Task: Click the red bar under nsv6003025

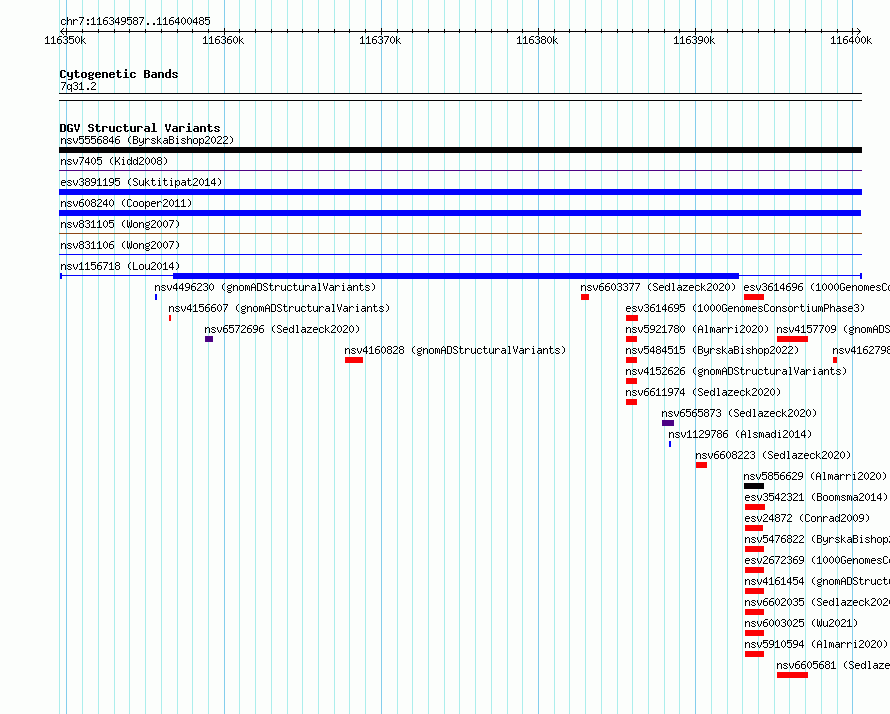Action: [754, 633]
